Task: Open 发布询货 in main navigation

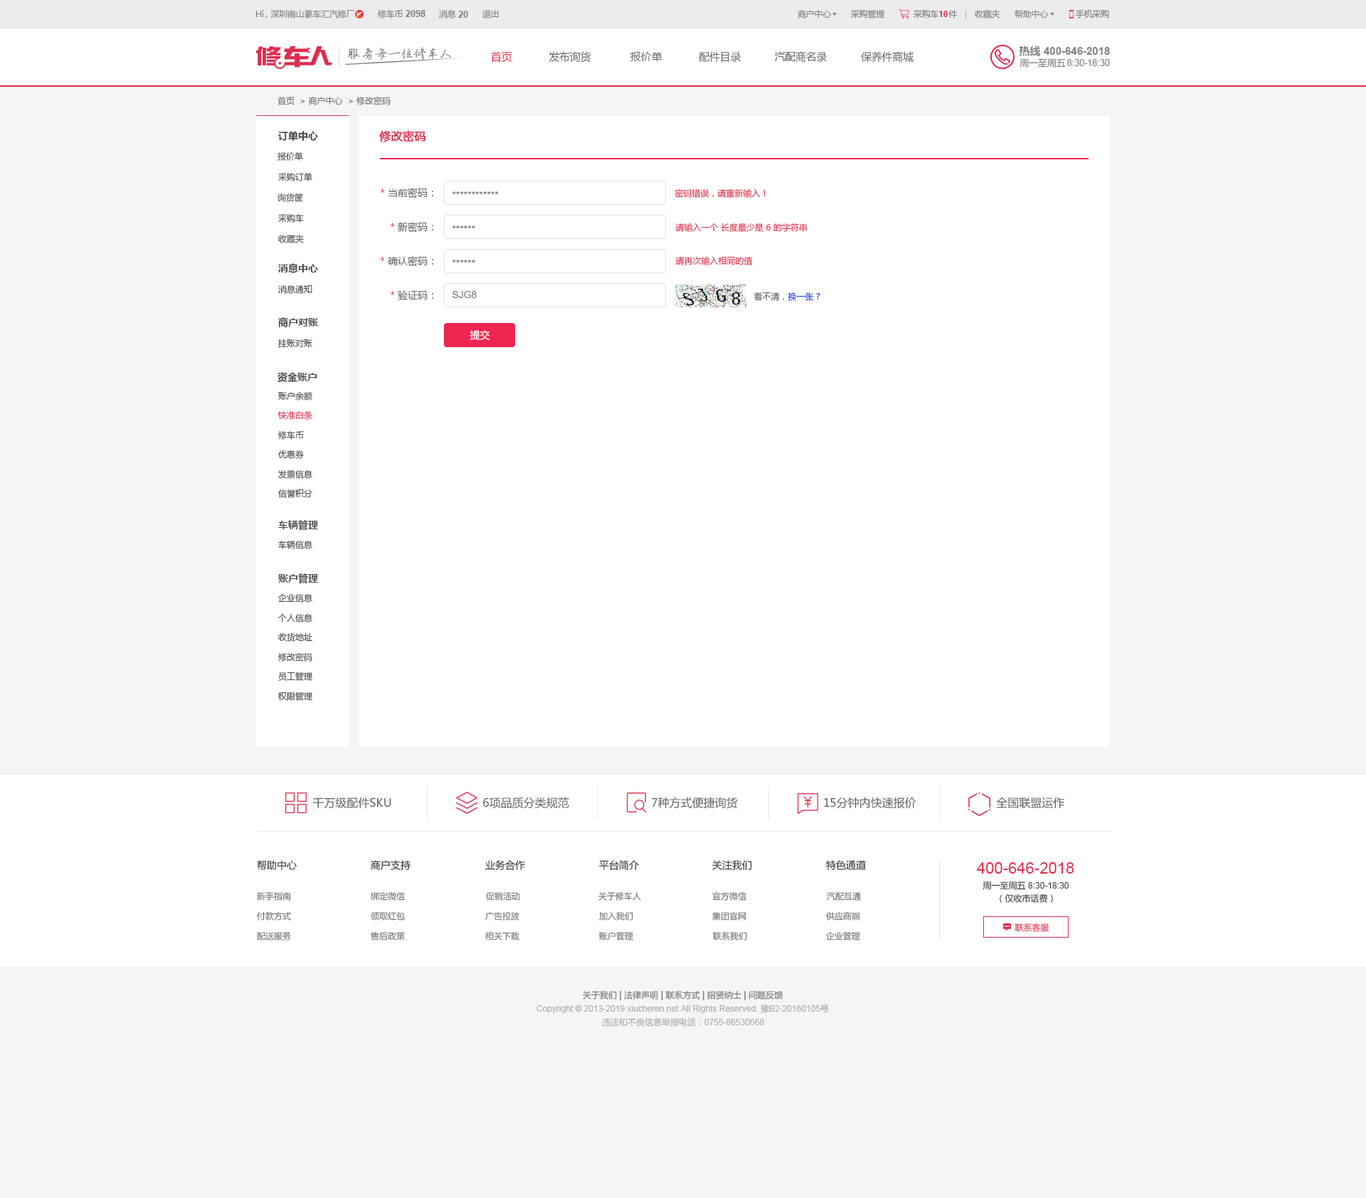Action: [x=569, y=57]
